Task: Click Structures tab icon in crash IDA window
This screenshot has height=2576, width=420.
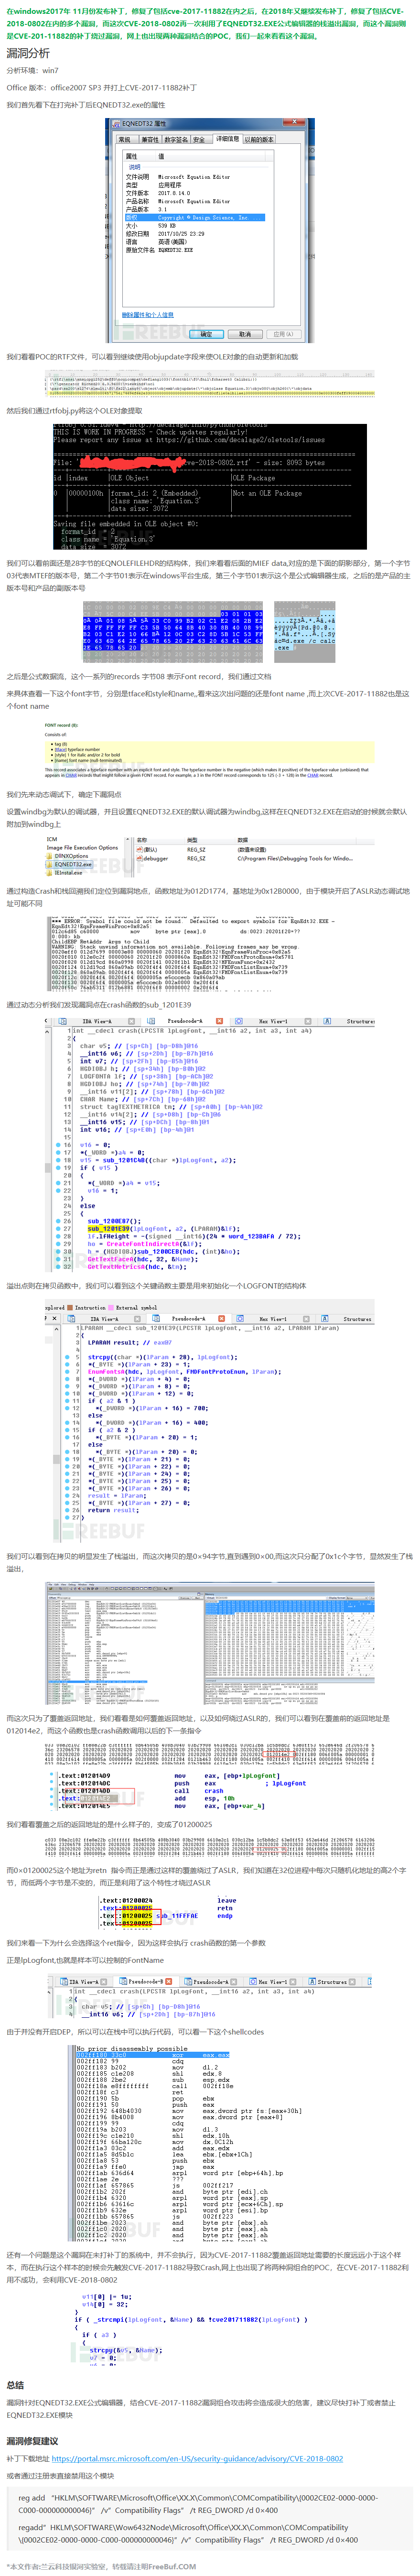Action: coord(328,1020)
